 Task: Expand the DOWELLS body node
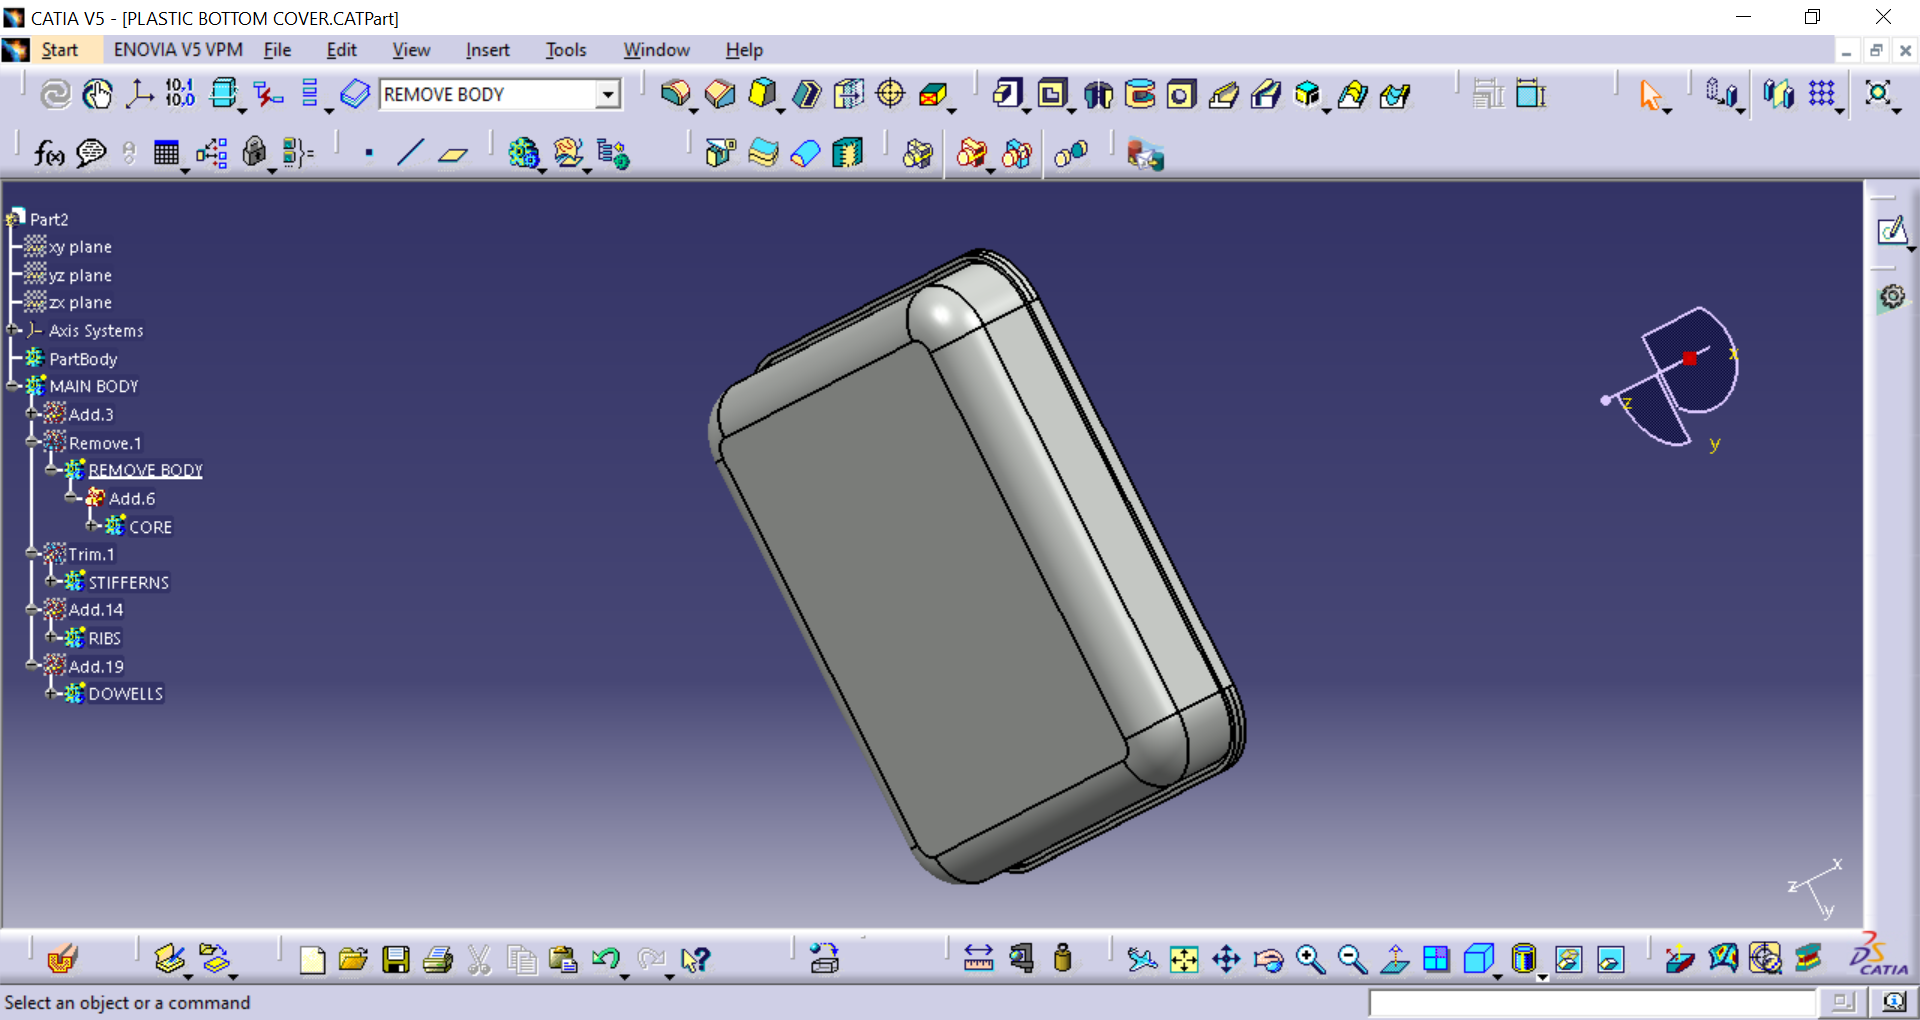(x=53, y=693)
